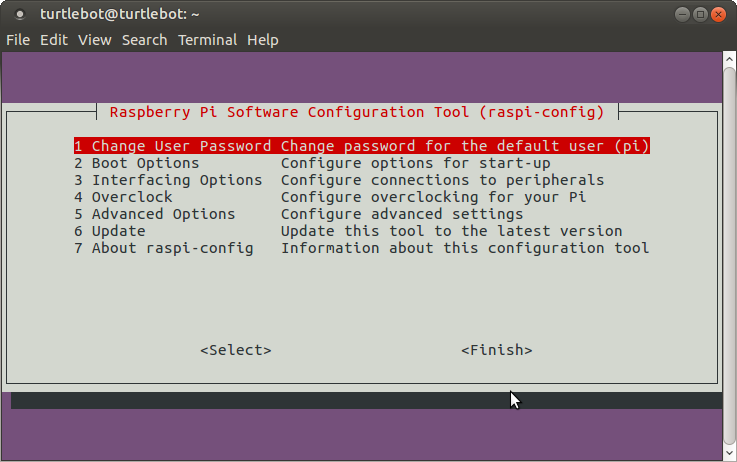Choose the Boot Options entry
Viewport: 737px width, 462px height.
[145, 163]
